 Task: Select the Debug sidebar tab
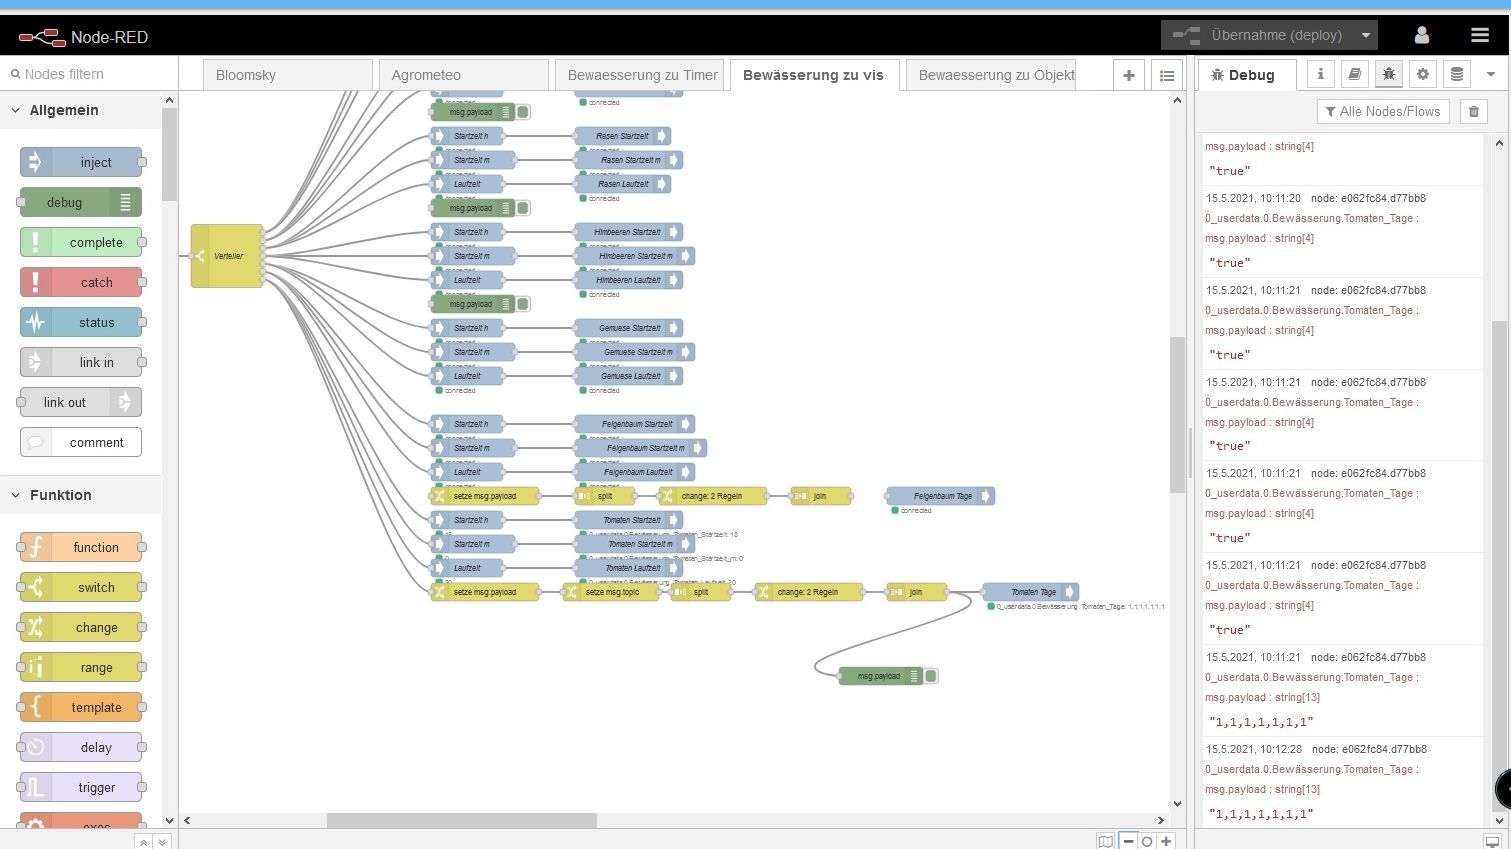tap(1247, 75)
